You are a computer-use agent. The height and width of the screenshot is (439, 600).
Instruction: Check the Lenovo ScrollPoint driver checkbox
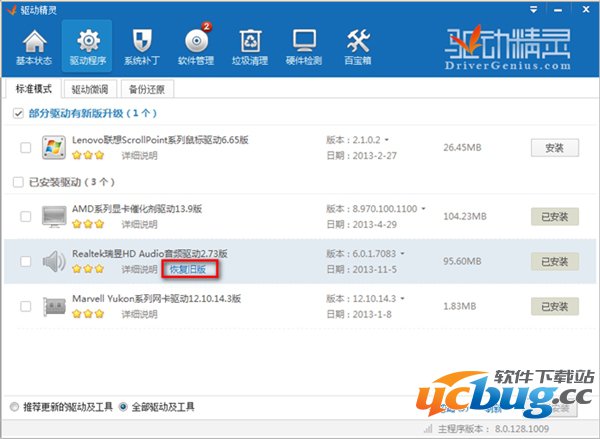tap(26, 147)
